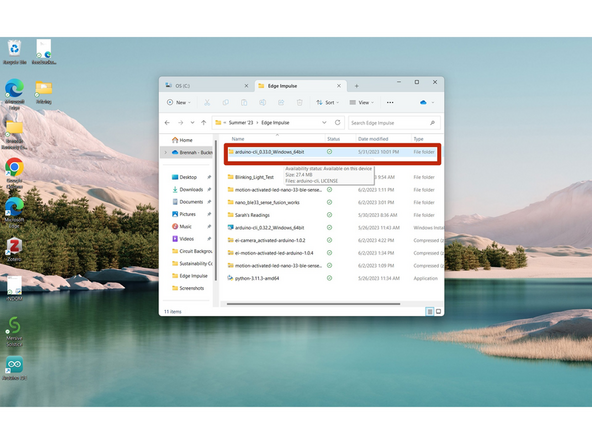Switch to large thumbnails view in status bar
This screenshot has width=592, height=444.
click(x=438, y=311)
